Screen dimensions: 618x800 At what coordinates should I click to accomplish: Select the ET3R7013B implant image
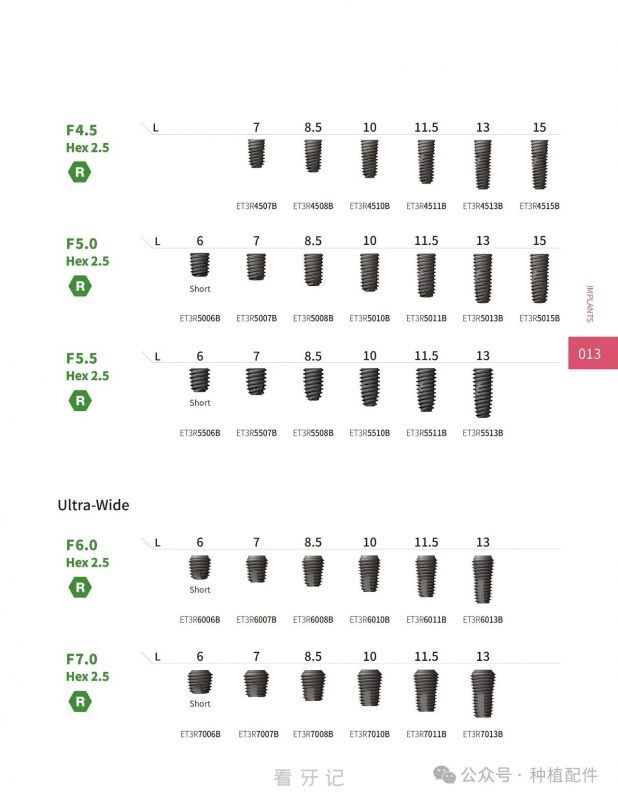point(483,693)
